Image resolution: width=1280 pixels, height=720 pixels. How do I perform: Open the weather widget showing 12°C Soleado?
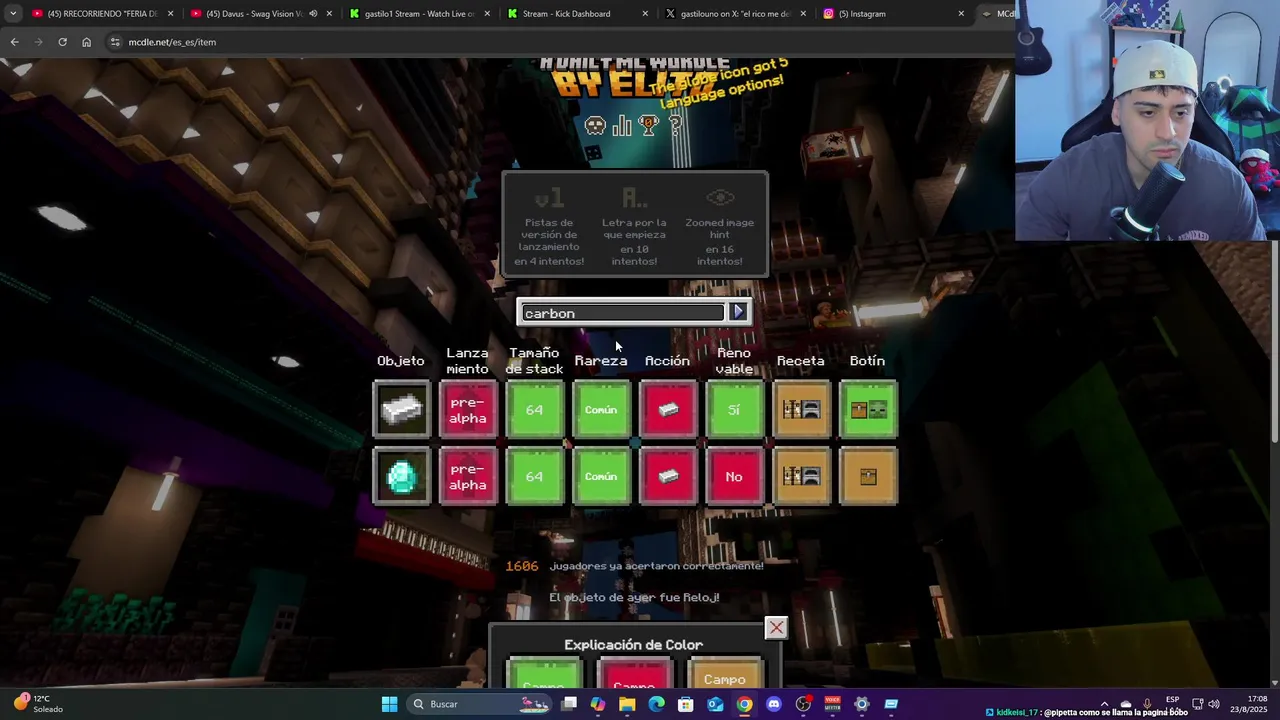point(39,704)
